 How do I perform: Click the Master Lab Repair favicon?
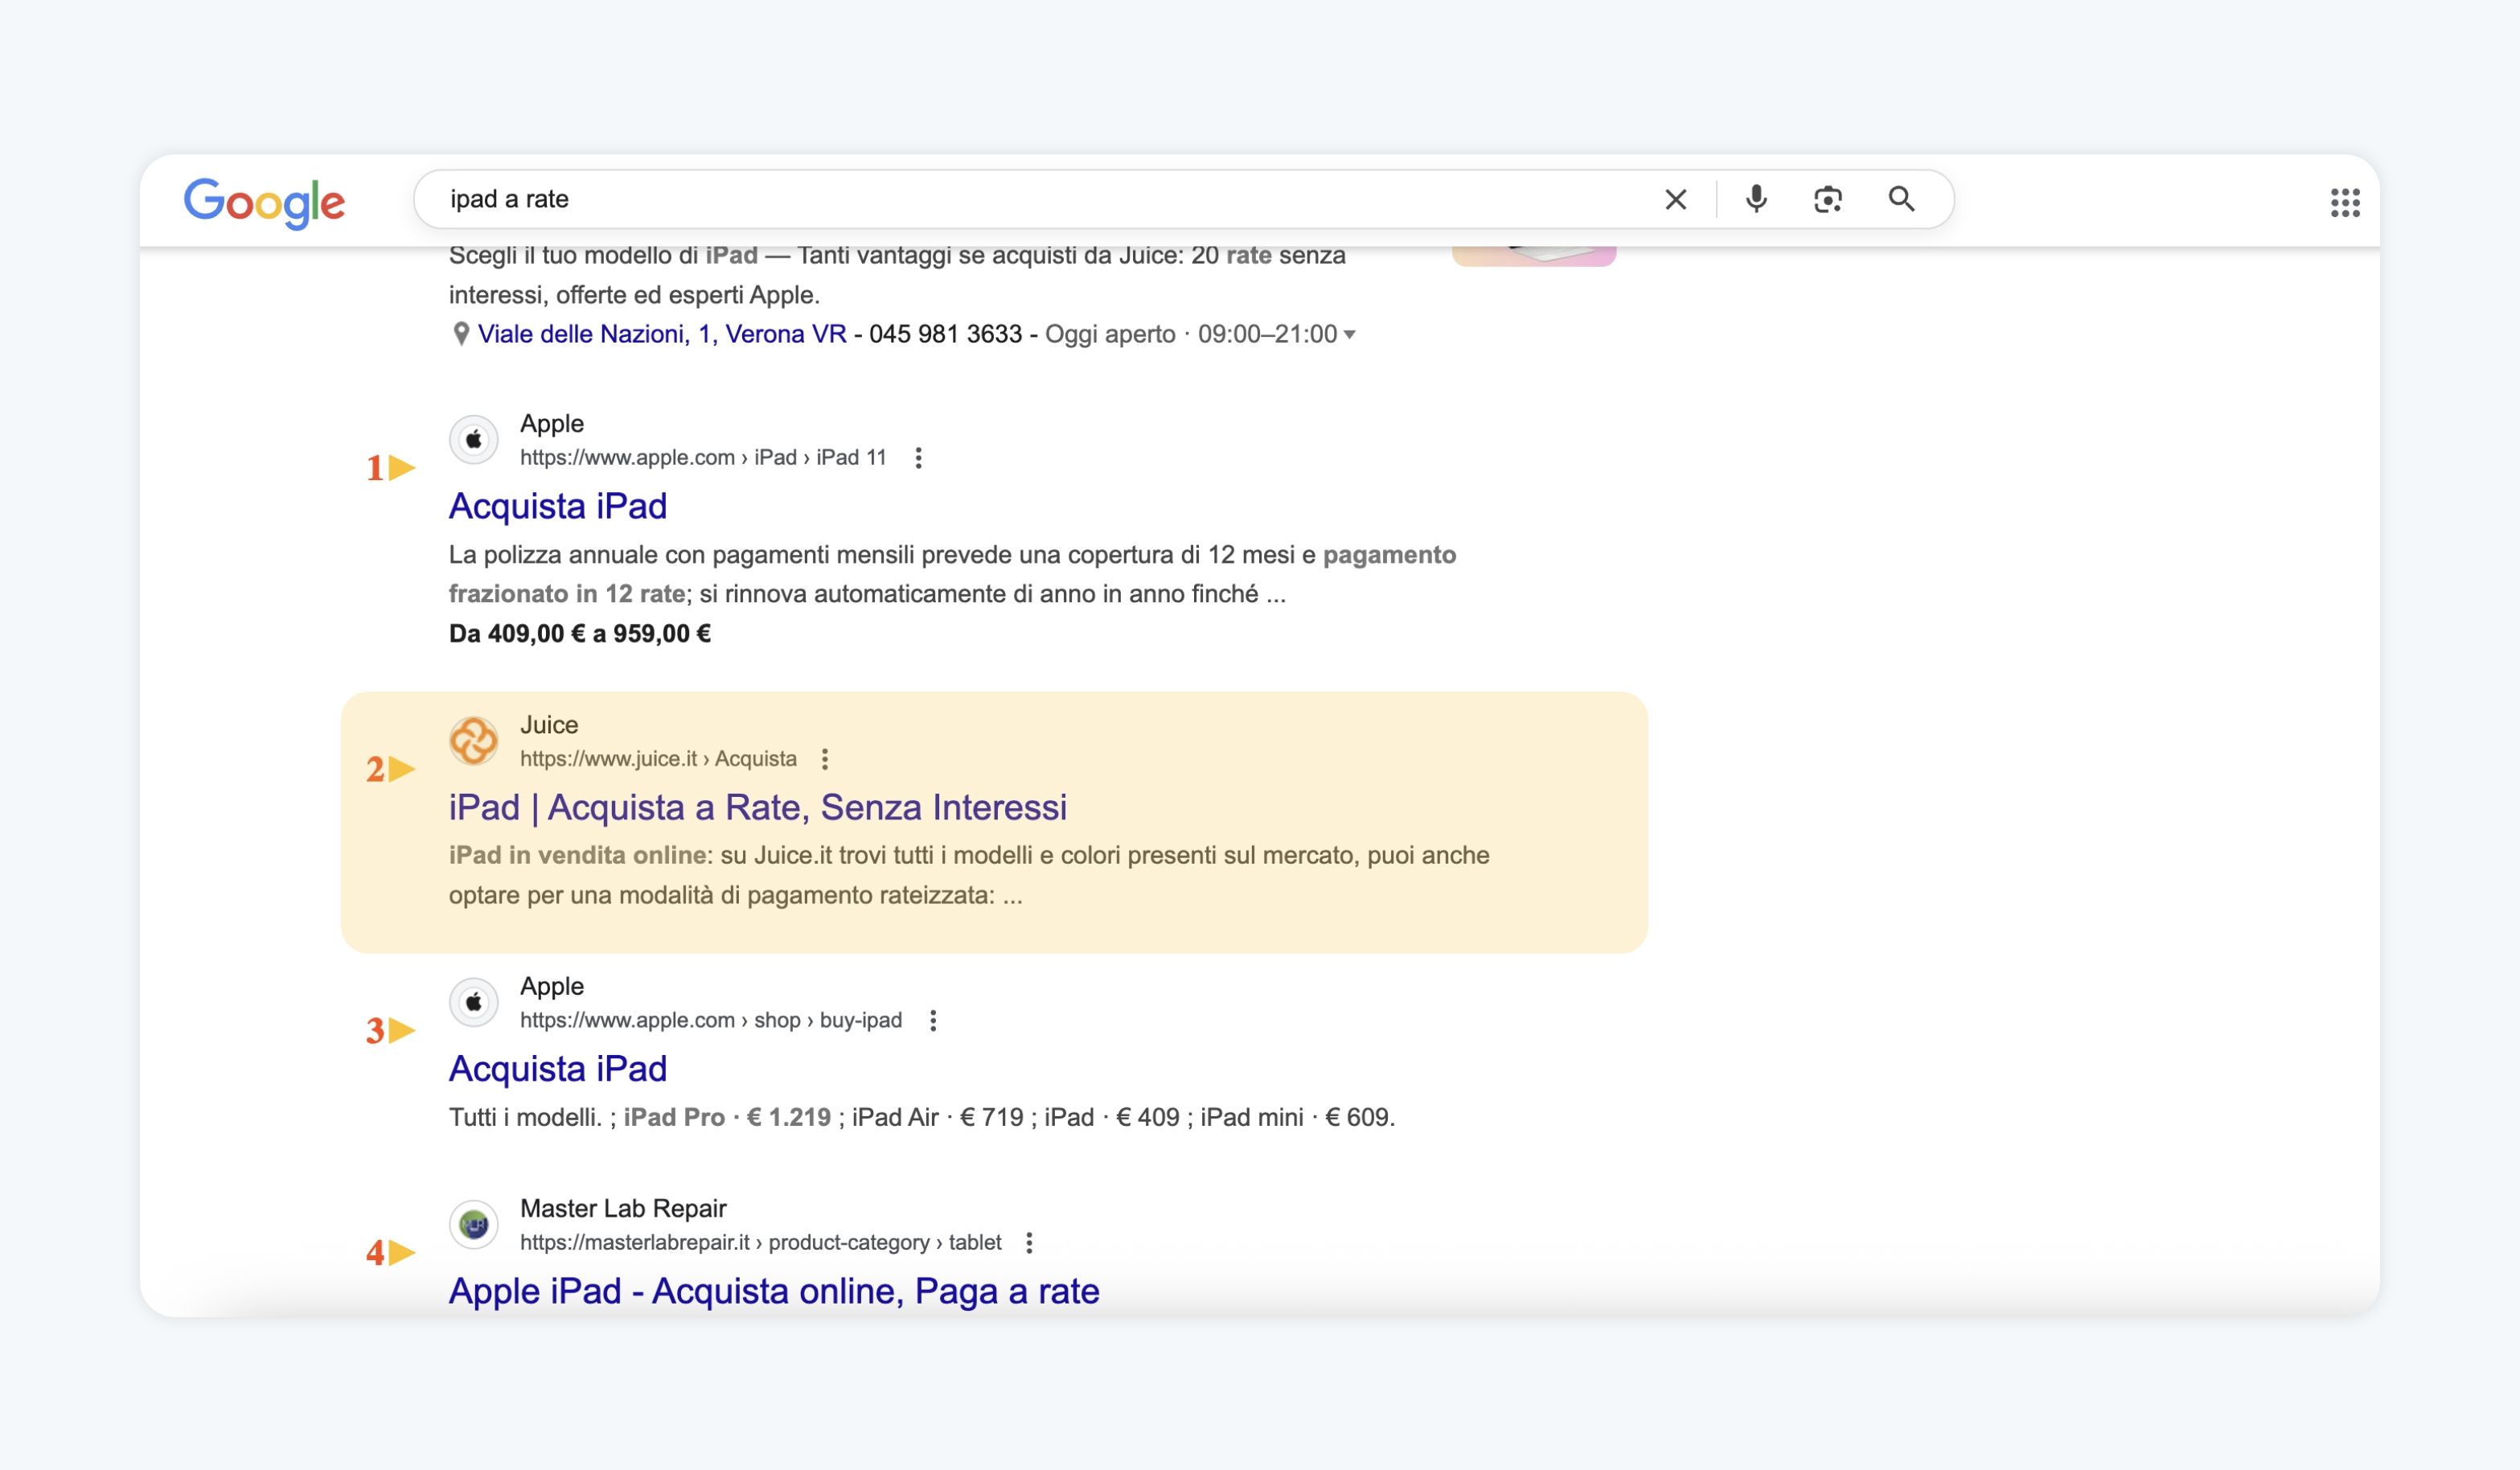coord(474,1225)
